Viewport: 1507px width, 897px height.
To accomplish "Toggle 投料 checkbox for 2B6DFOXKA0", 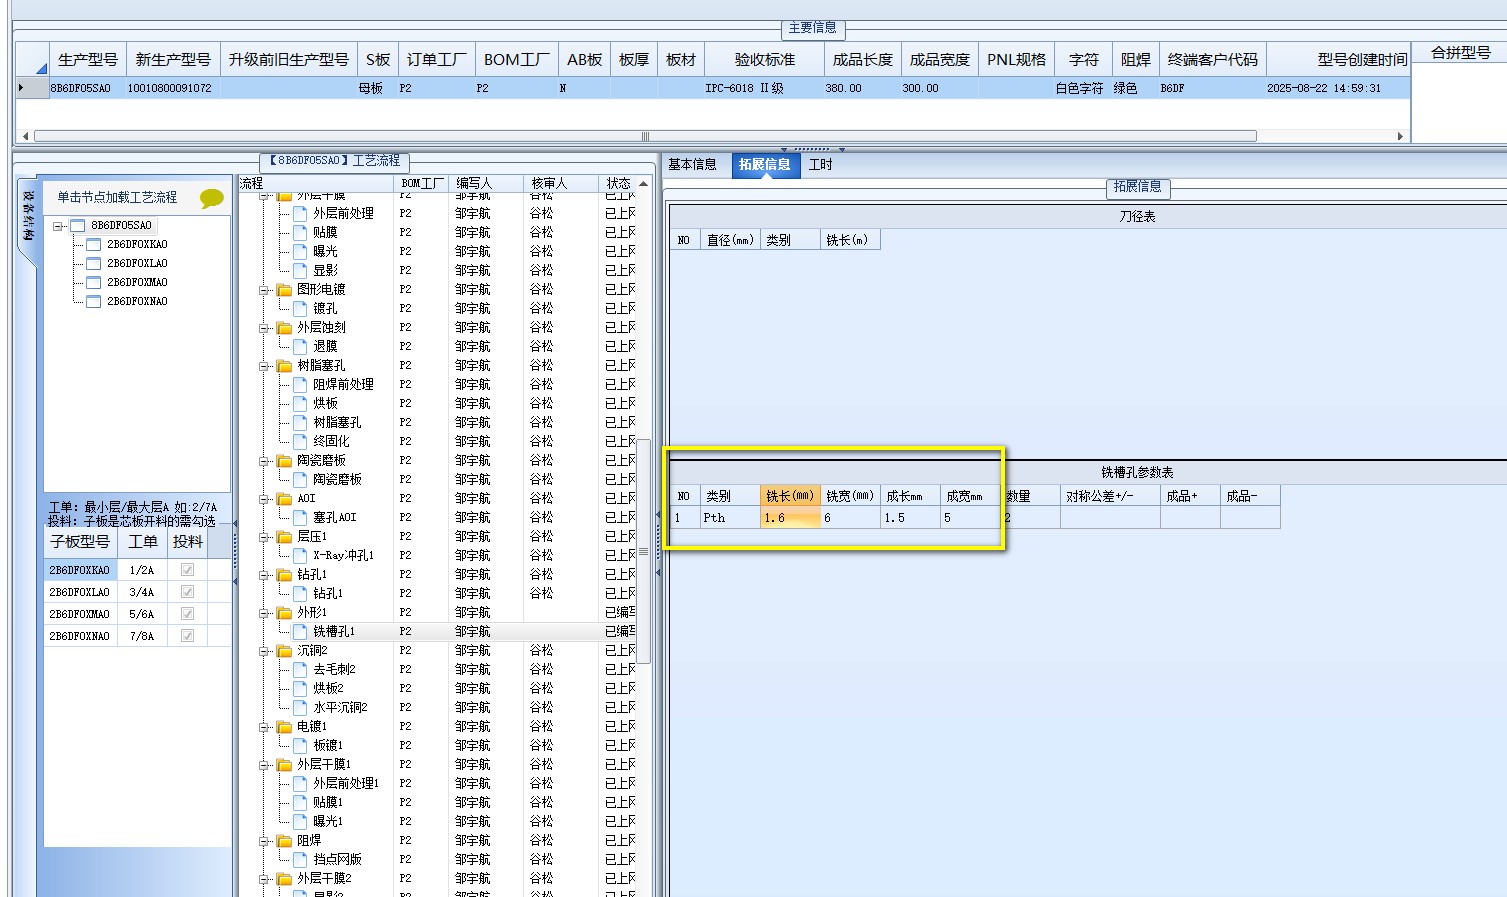I will (187, 570).
